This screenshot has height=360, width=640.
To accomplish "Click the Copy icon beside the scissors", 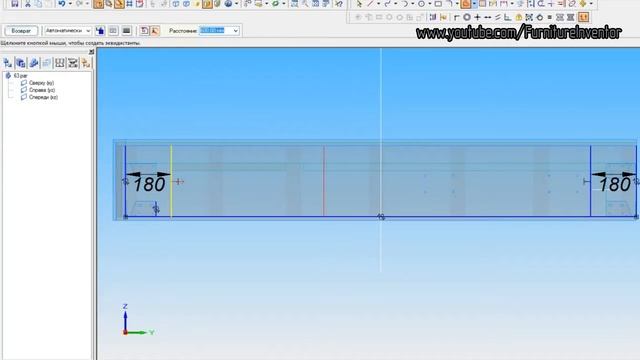I will (x=38, y=4).
